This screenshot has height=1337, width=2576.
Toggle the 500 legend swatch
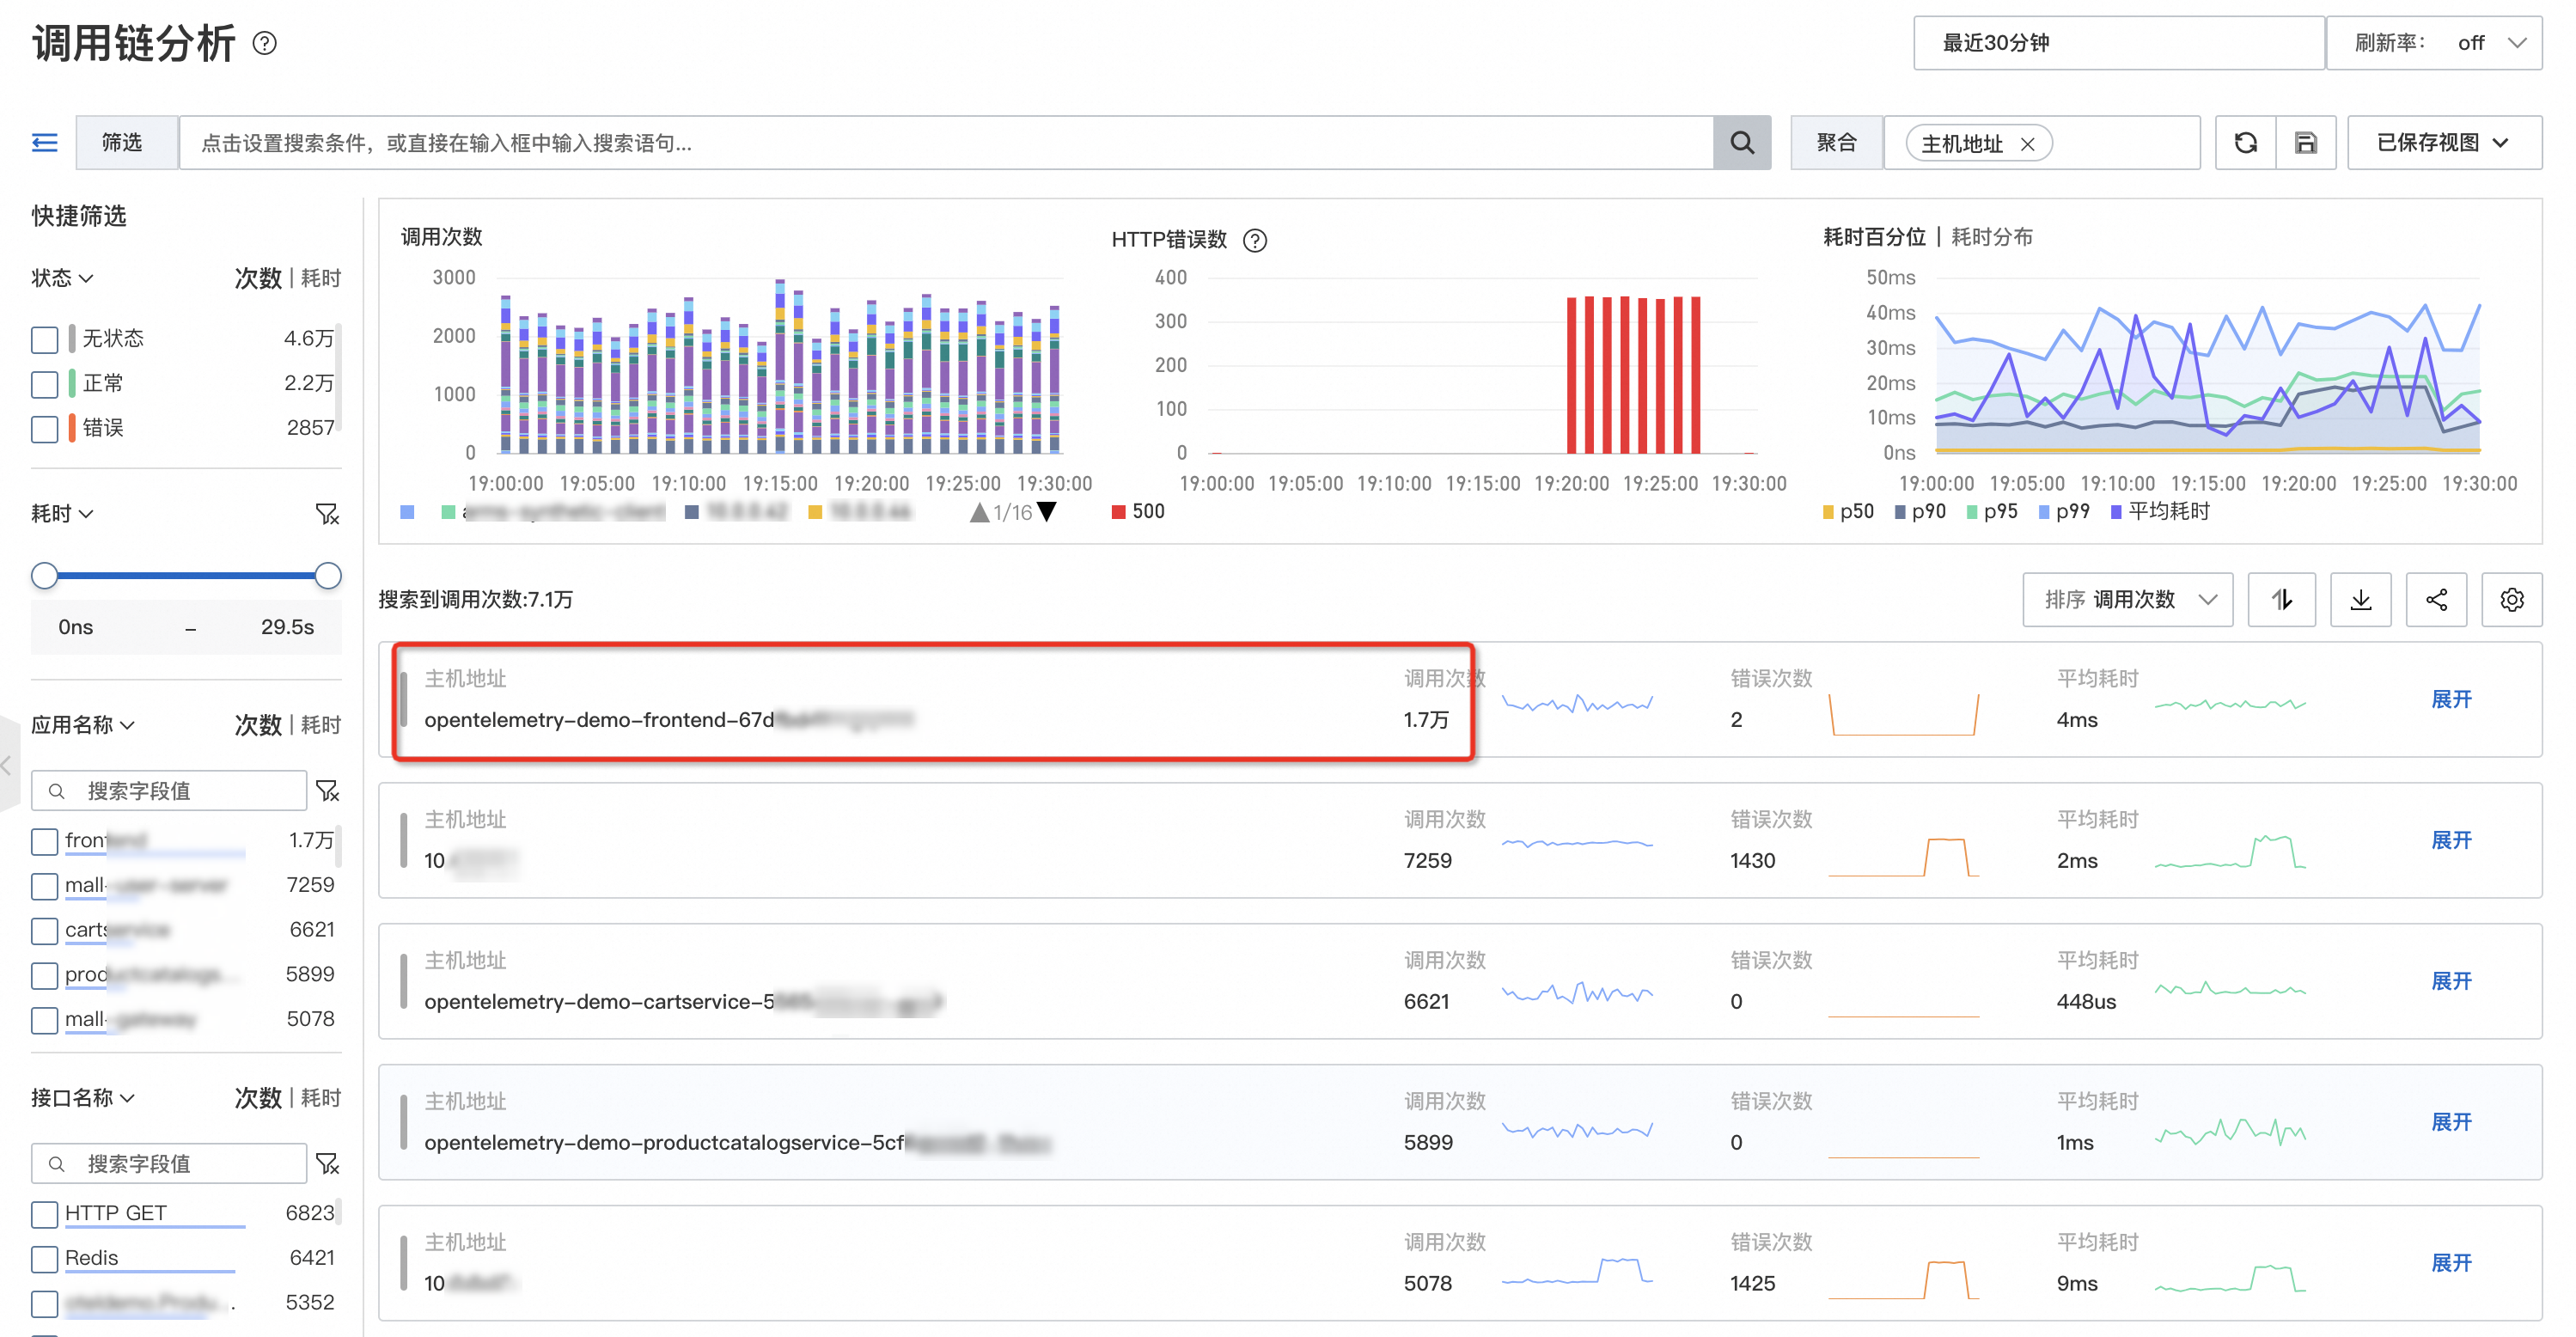click(x=1118, y=512)
